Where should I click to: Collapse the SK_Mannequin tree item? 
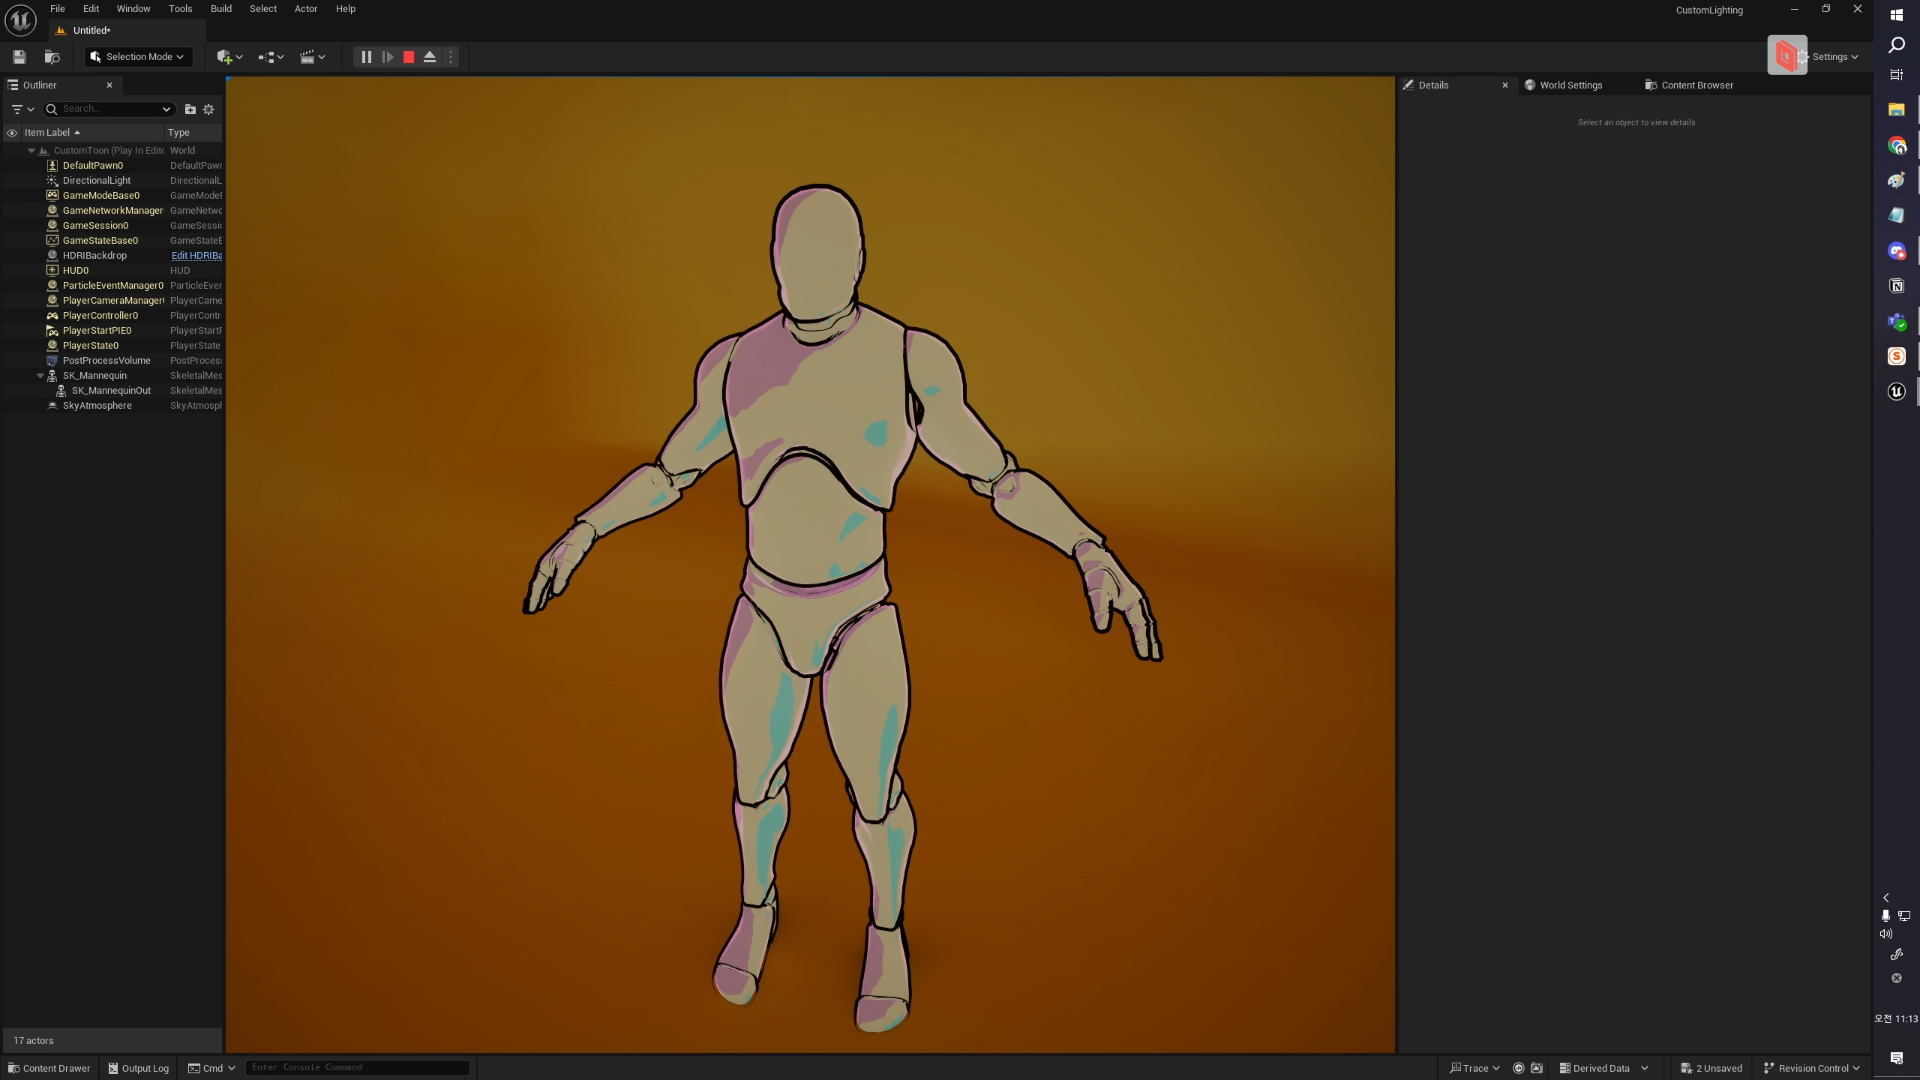tap(40, 376)
